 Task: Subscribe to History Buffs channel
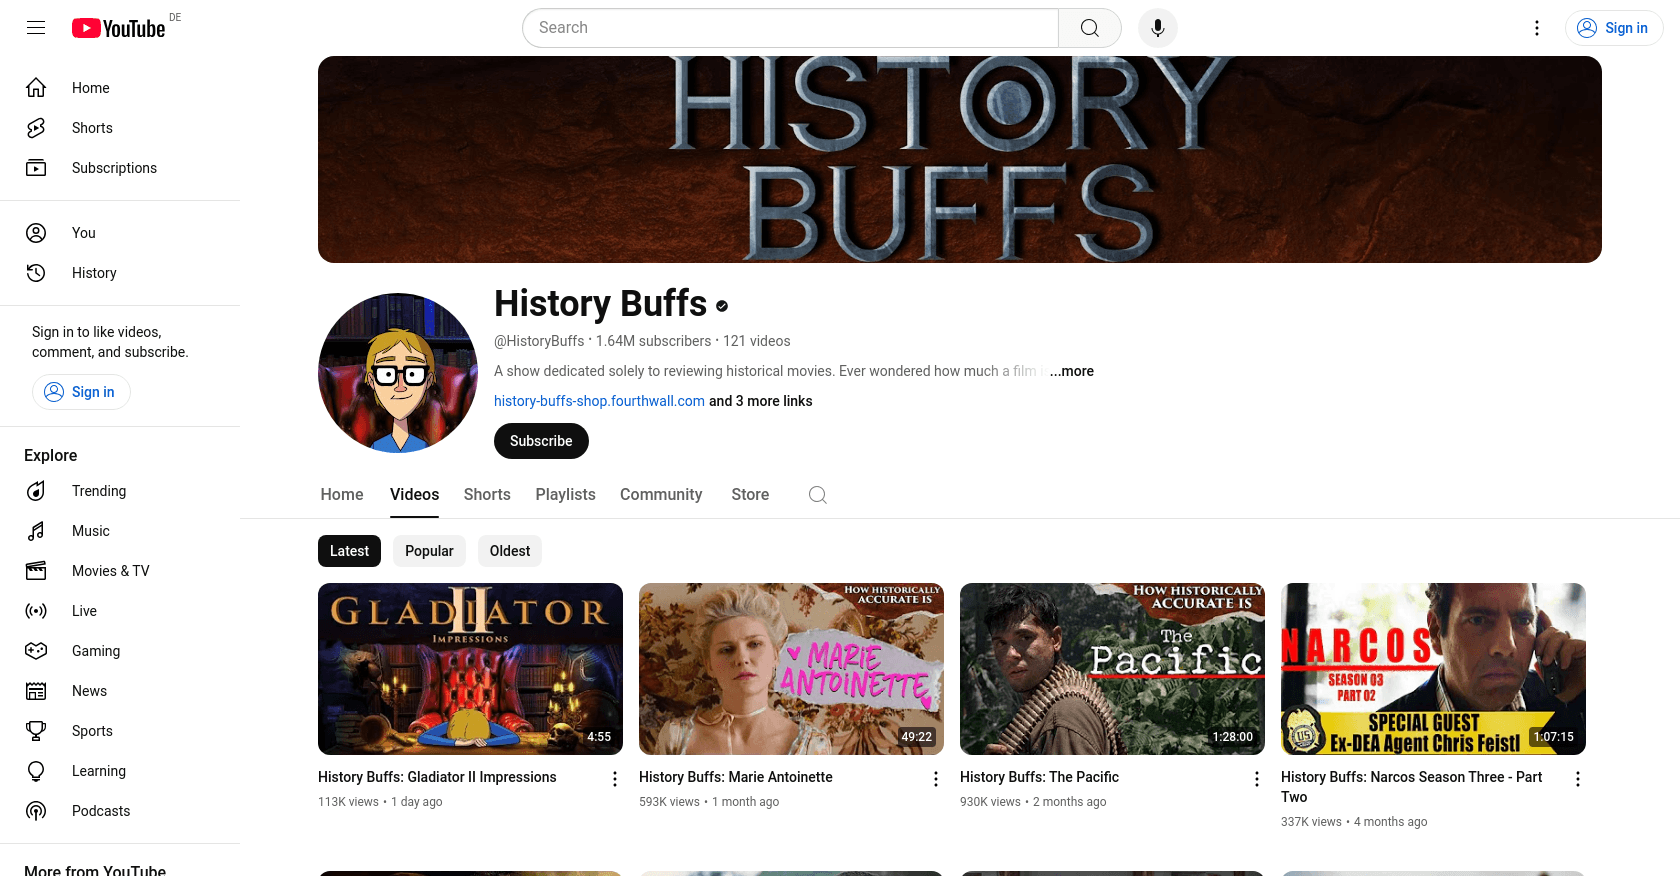tap(541, 441)
